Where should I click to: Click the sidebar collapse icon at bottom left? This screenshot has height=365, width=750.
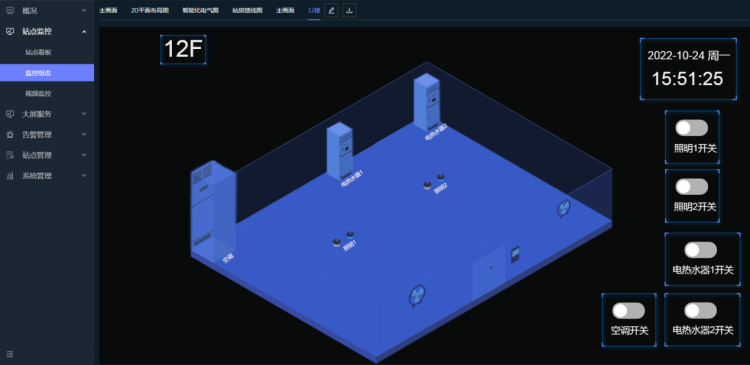click(x=10, y=354)
